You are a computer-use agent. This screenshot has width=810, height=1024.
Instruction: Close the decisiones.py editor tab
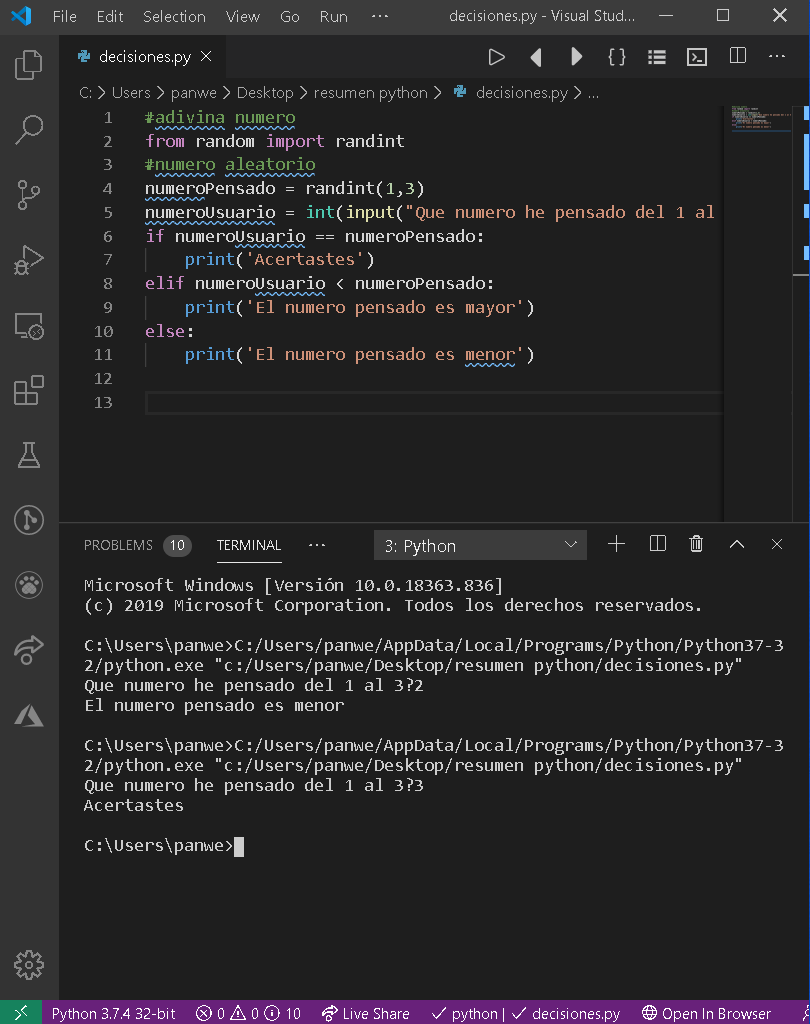click(206, 57)
